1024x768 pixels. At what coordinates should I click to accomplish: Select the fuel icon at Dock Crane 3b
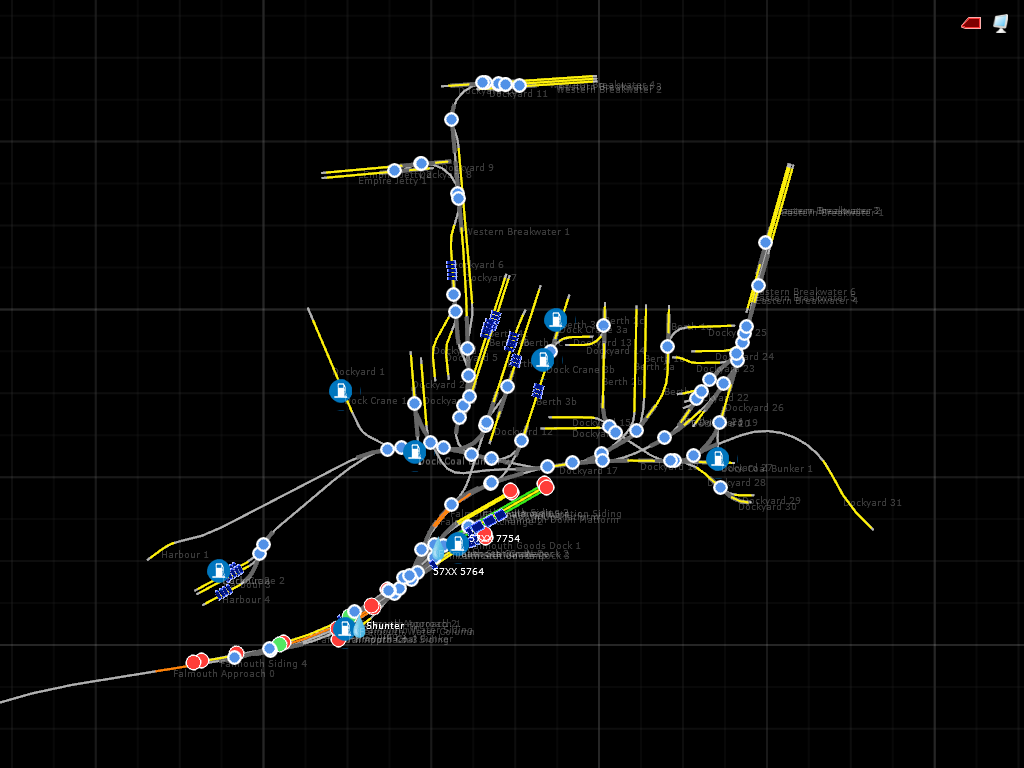click(x=542, y=360)
